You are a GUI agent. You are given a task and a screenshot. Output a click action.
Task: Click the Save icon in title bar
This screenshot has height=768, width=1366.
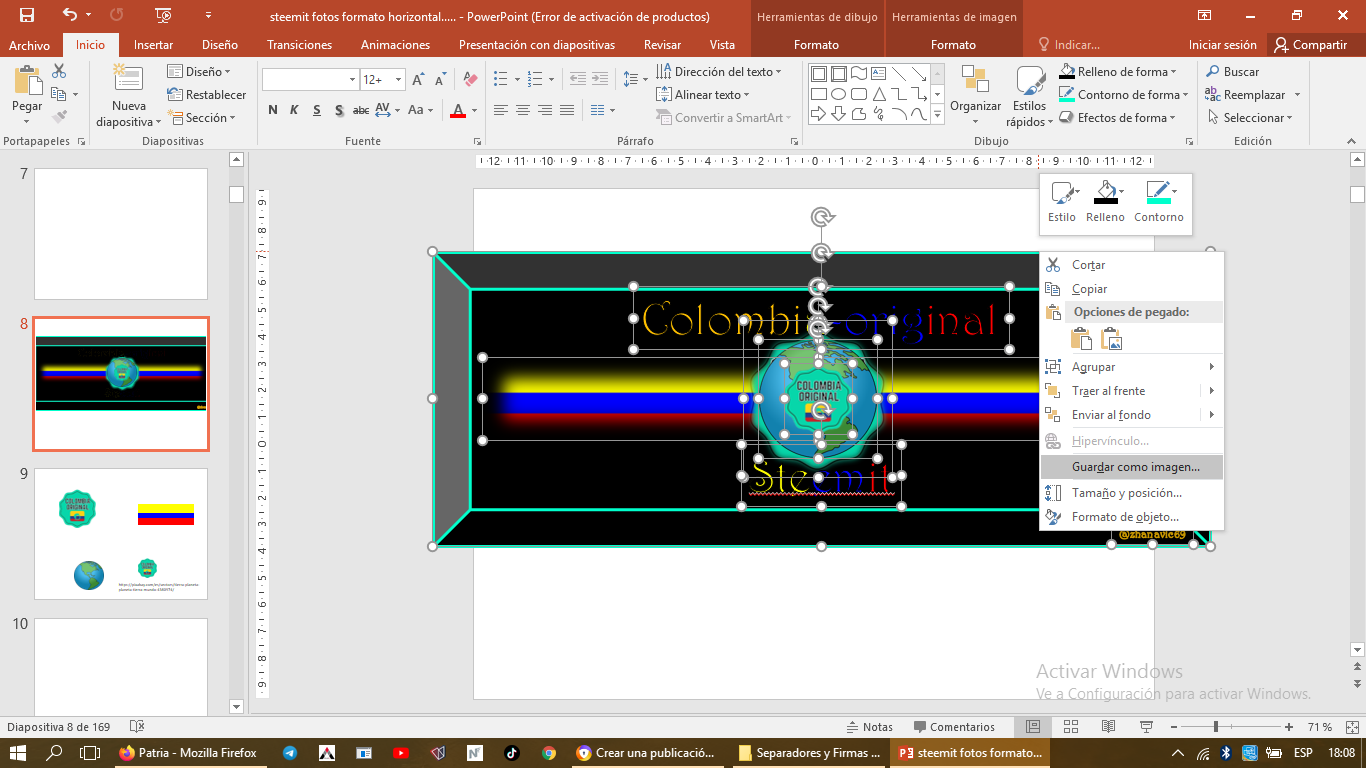pyautogui.click(x=27, y=16)
